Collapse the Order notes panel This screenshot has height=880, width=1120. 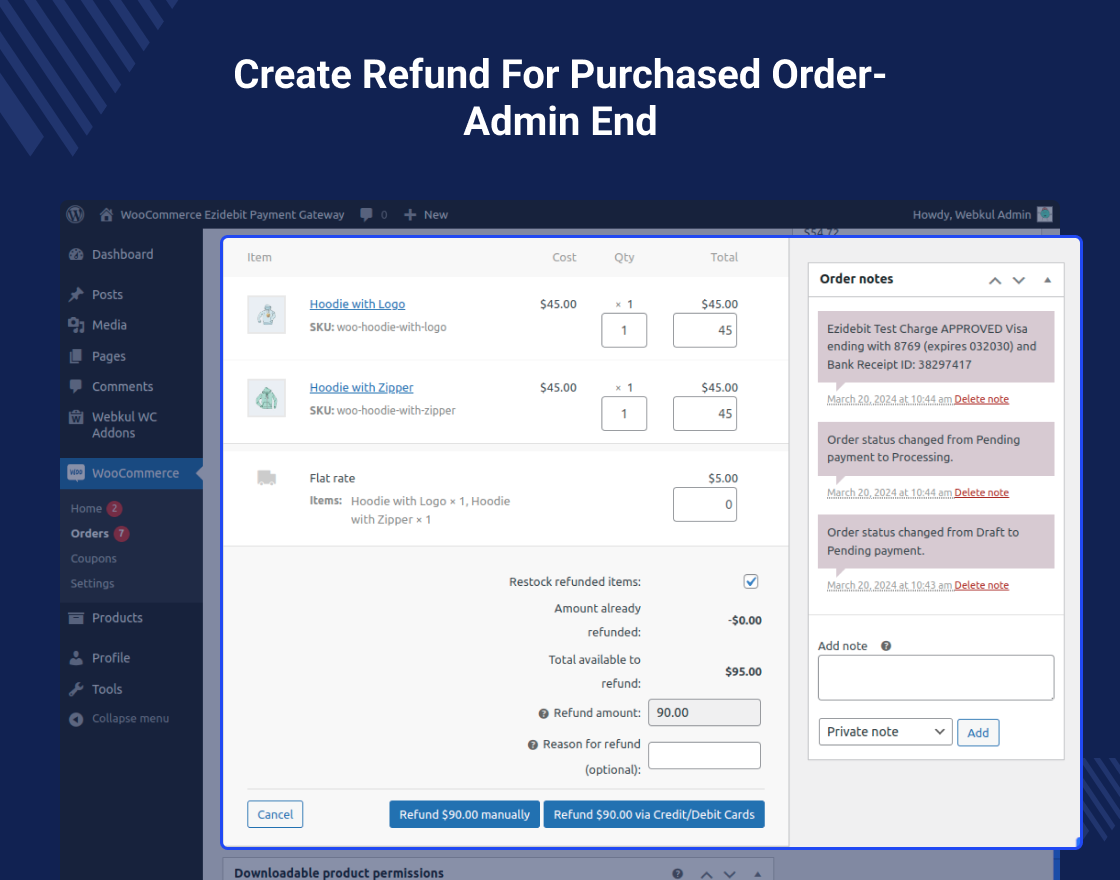coord(1047,280)
